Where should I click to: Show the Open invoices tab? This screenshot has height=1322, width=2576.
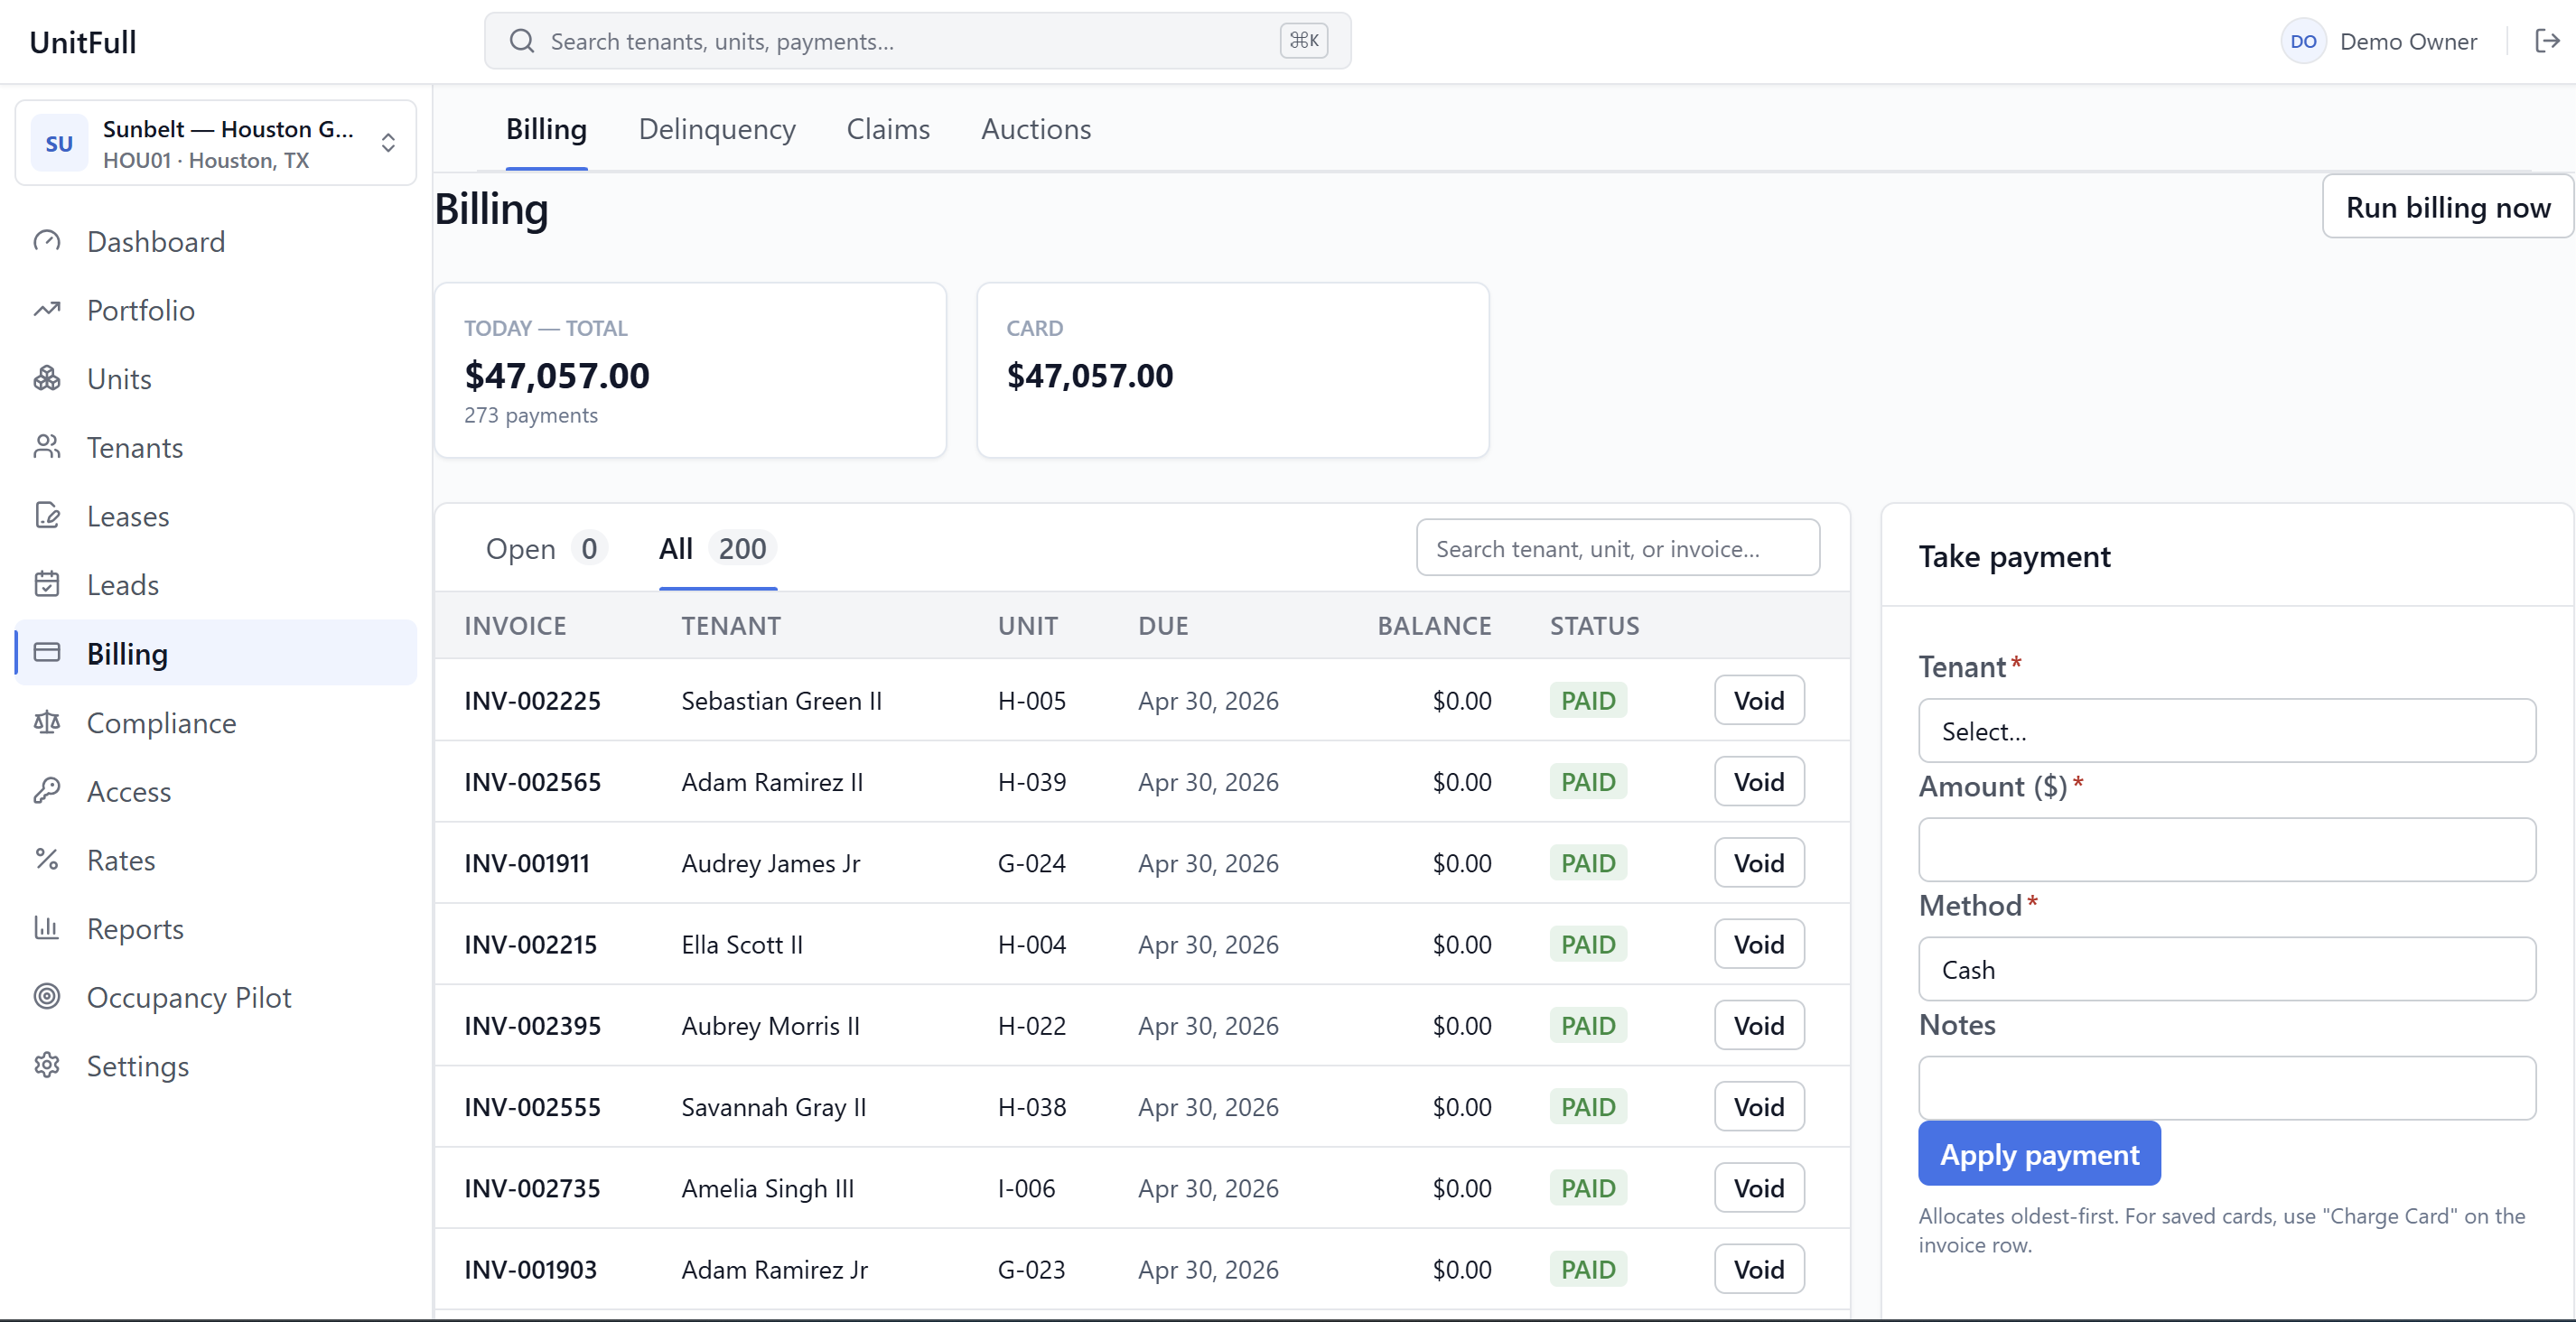546,549
